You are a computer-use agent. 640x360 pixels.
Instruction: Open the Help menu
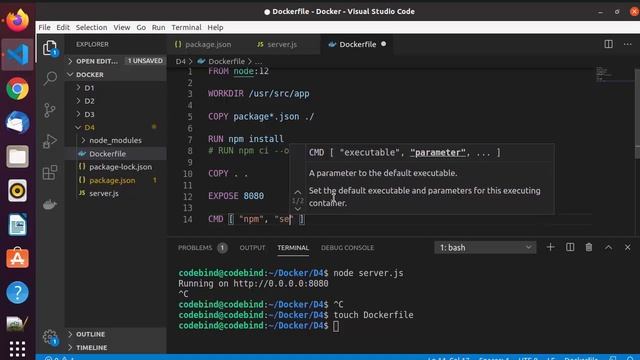tap(215, 27)
